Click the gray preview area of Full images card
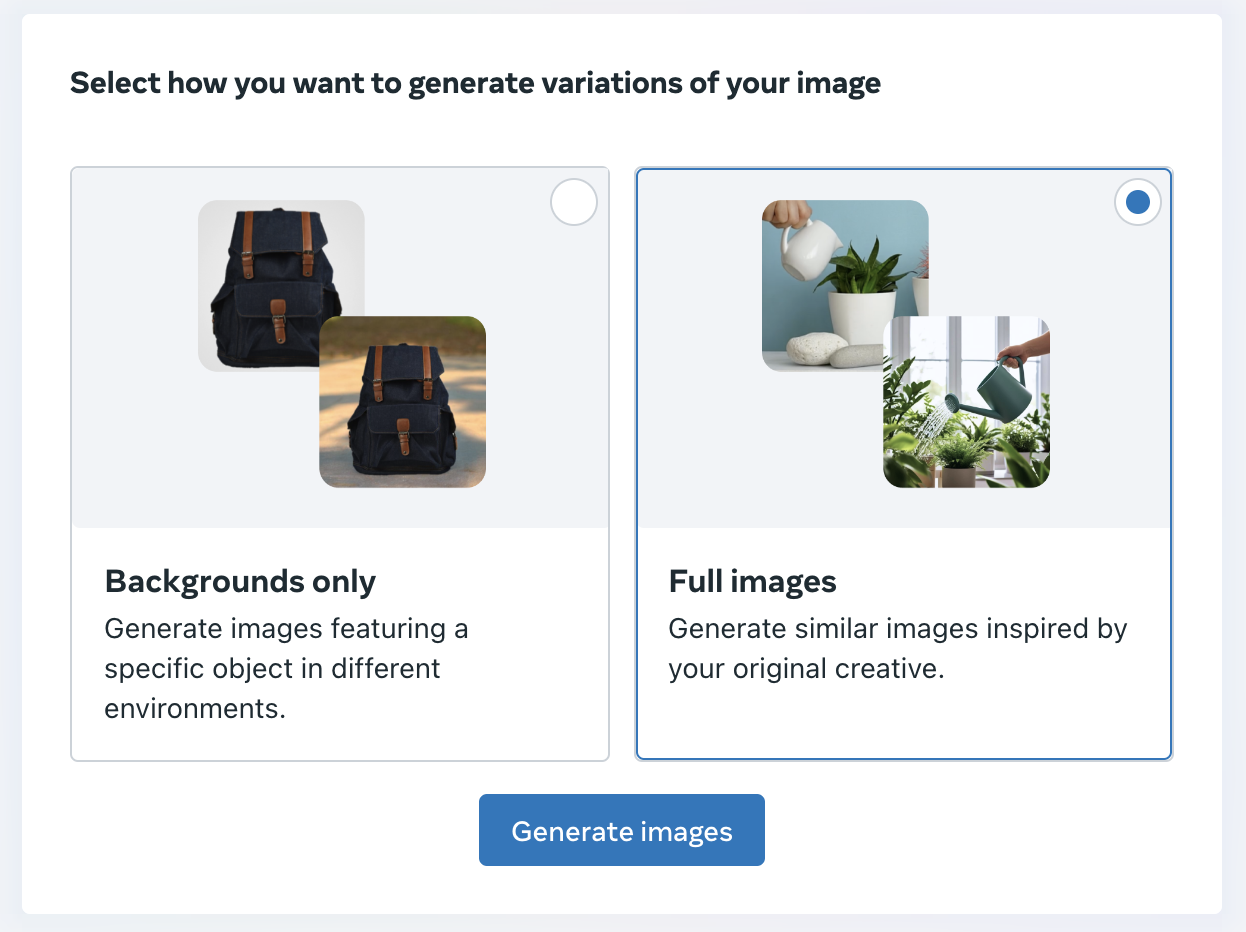The width and height of the screenshot is (1246, 932). point(904,348)
